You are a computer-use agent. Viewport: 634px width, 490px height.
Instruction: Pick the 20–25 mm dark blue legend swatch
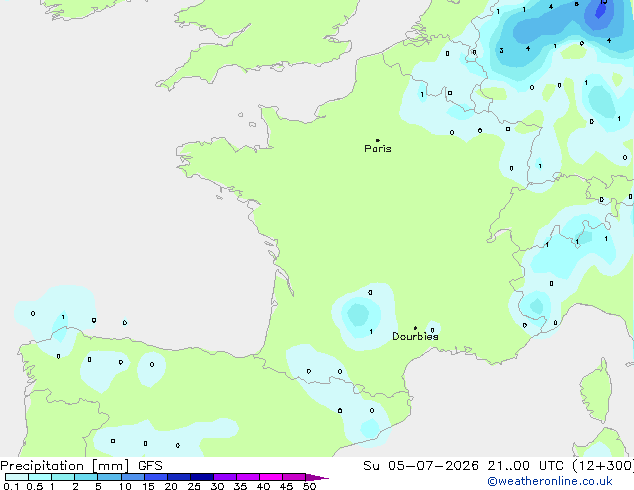point(179,477)
